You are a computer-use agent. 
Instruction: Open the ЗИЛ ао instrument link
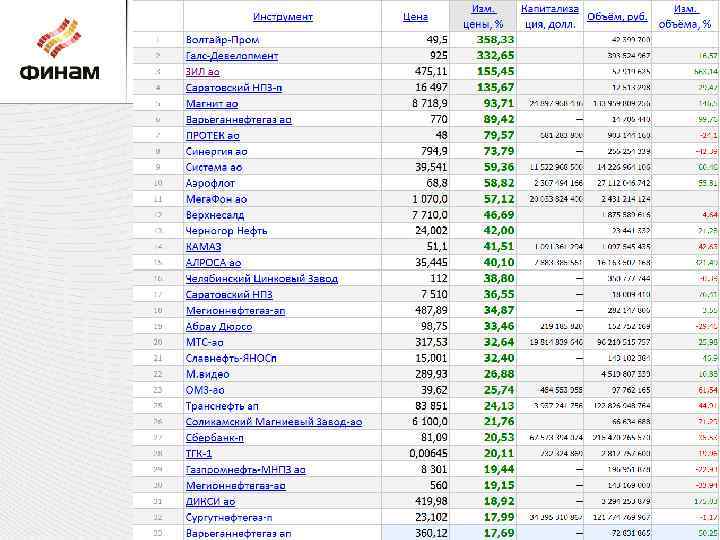tap(202, 72)
